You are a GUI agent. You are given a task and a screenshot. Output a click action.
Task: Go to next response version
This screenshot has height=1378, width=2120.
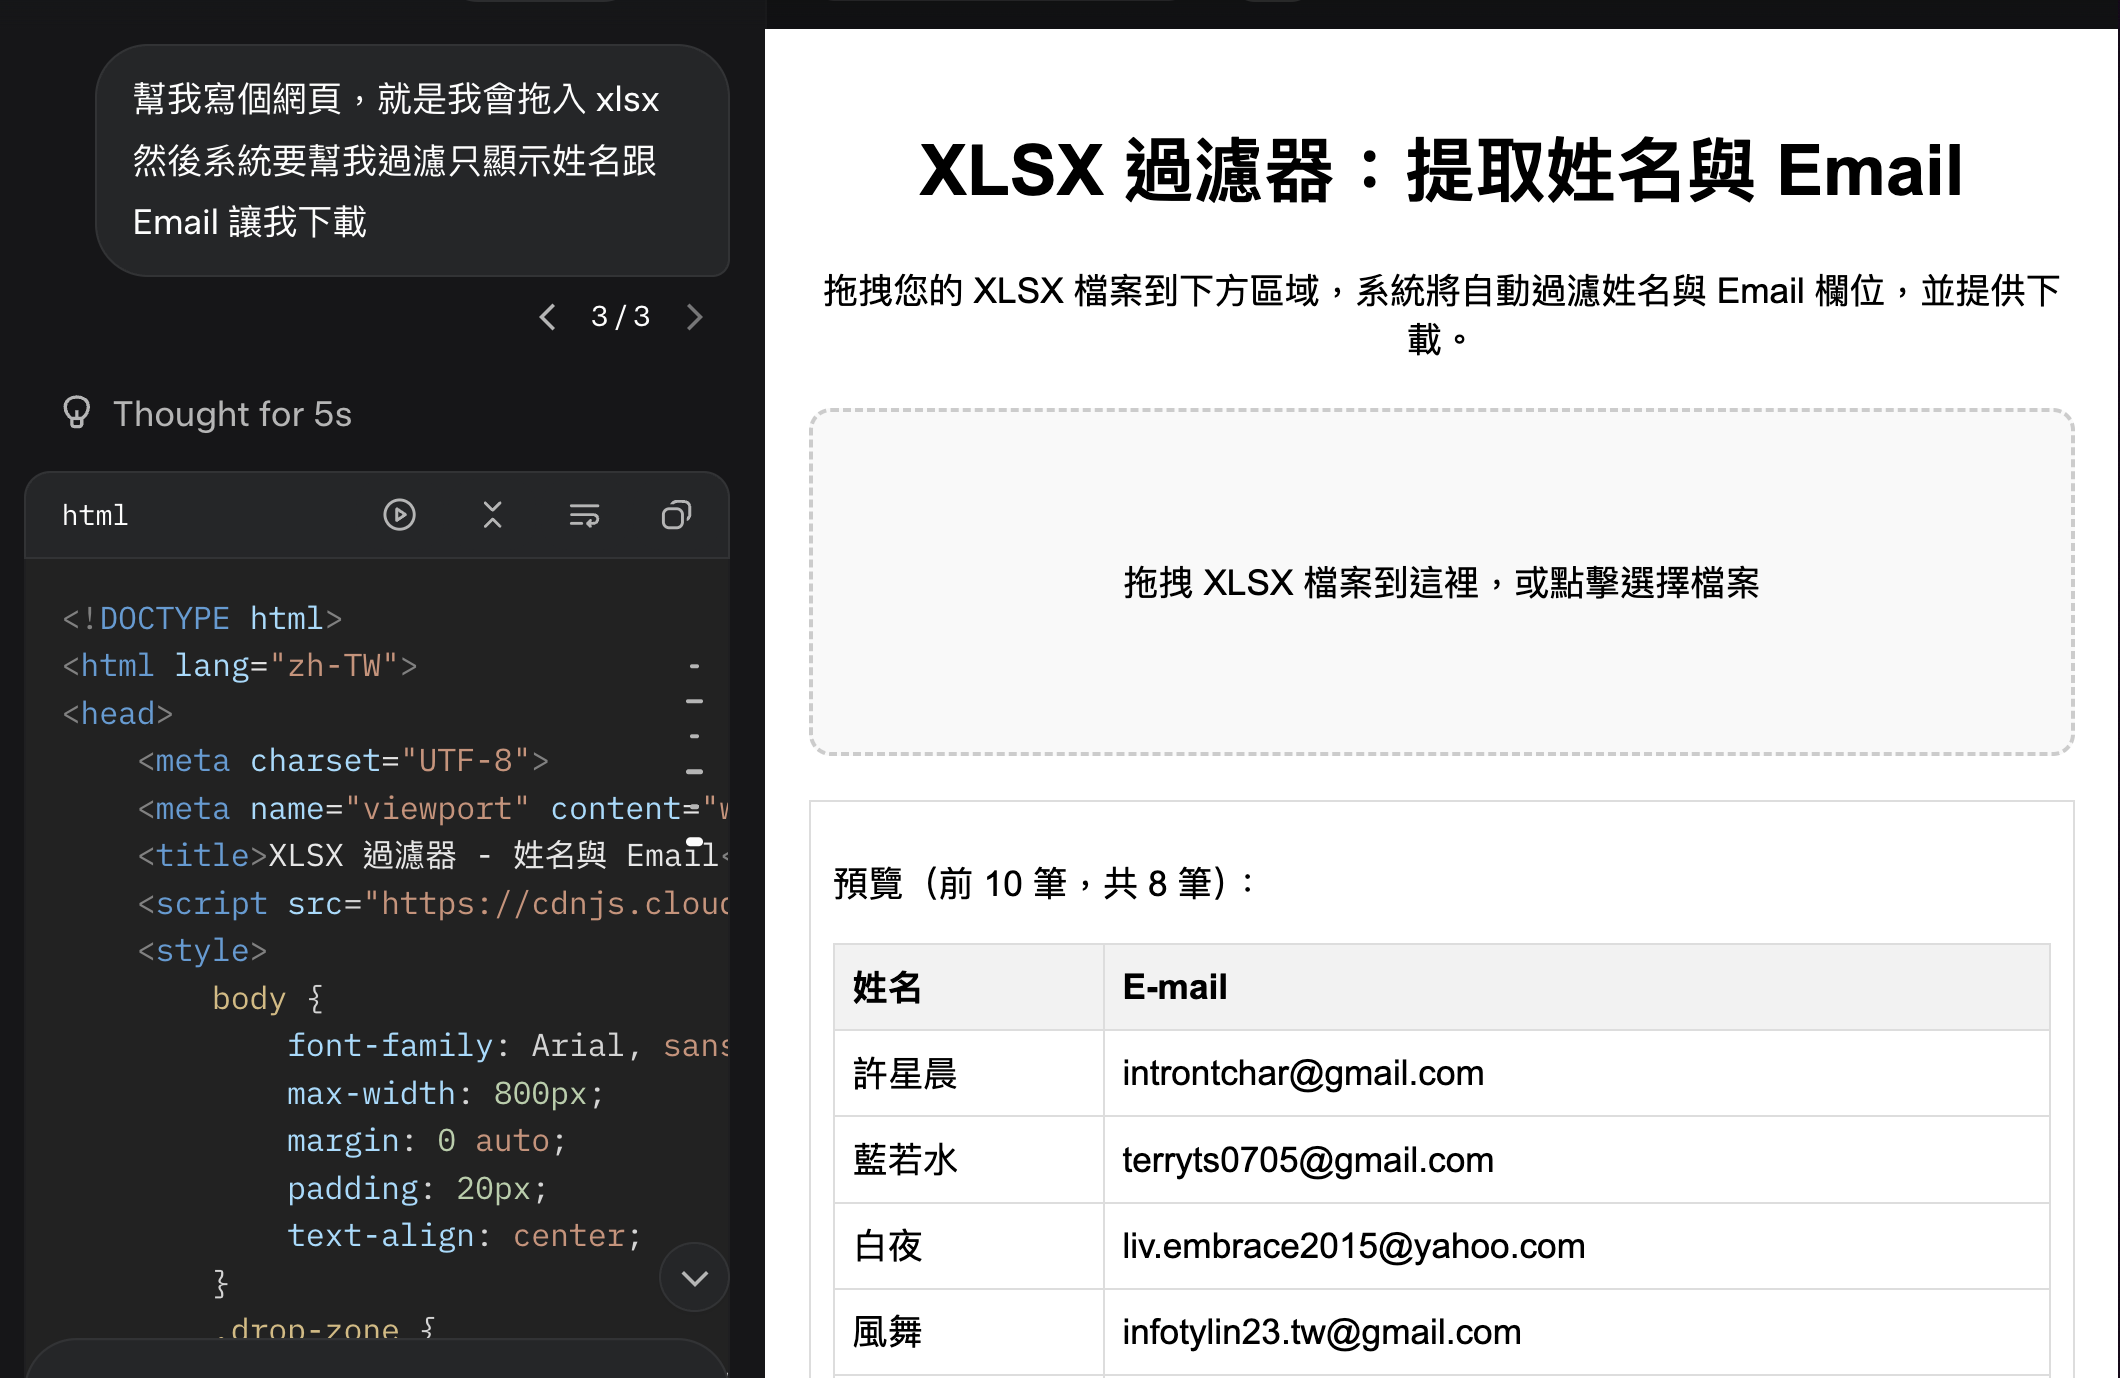696,316
